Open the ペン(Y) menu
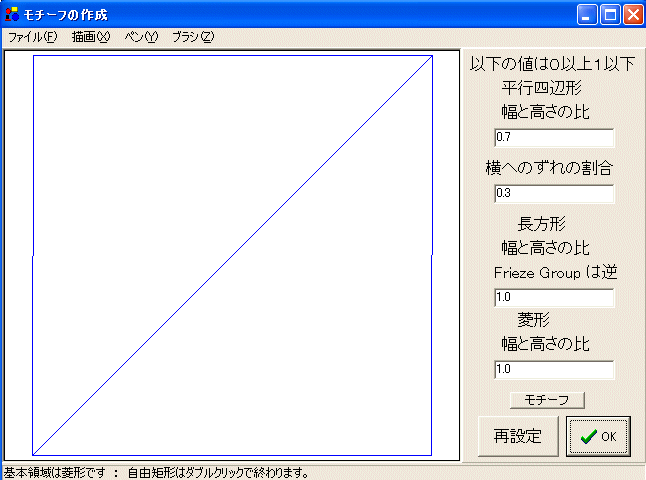The width and height of the screenshot is (646, 480). [141, 37]
